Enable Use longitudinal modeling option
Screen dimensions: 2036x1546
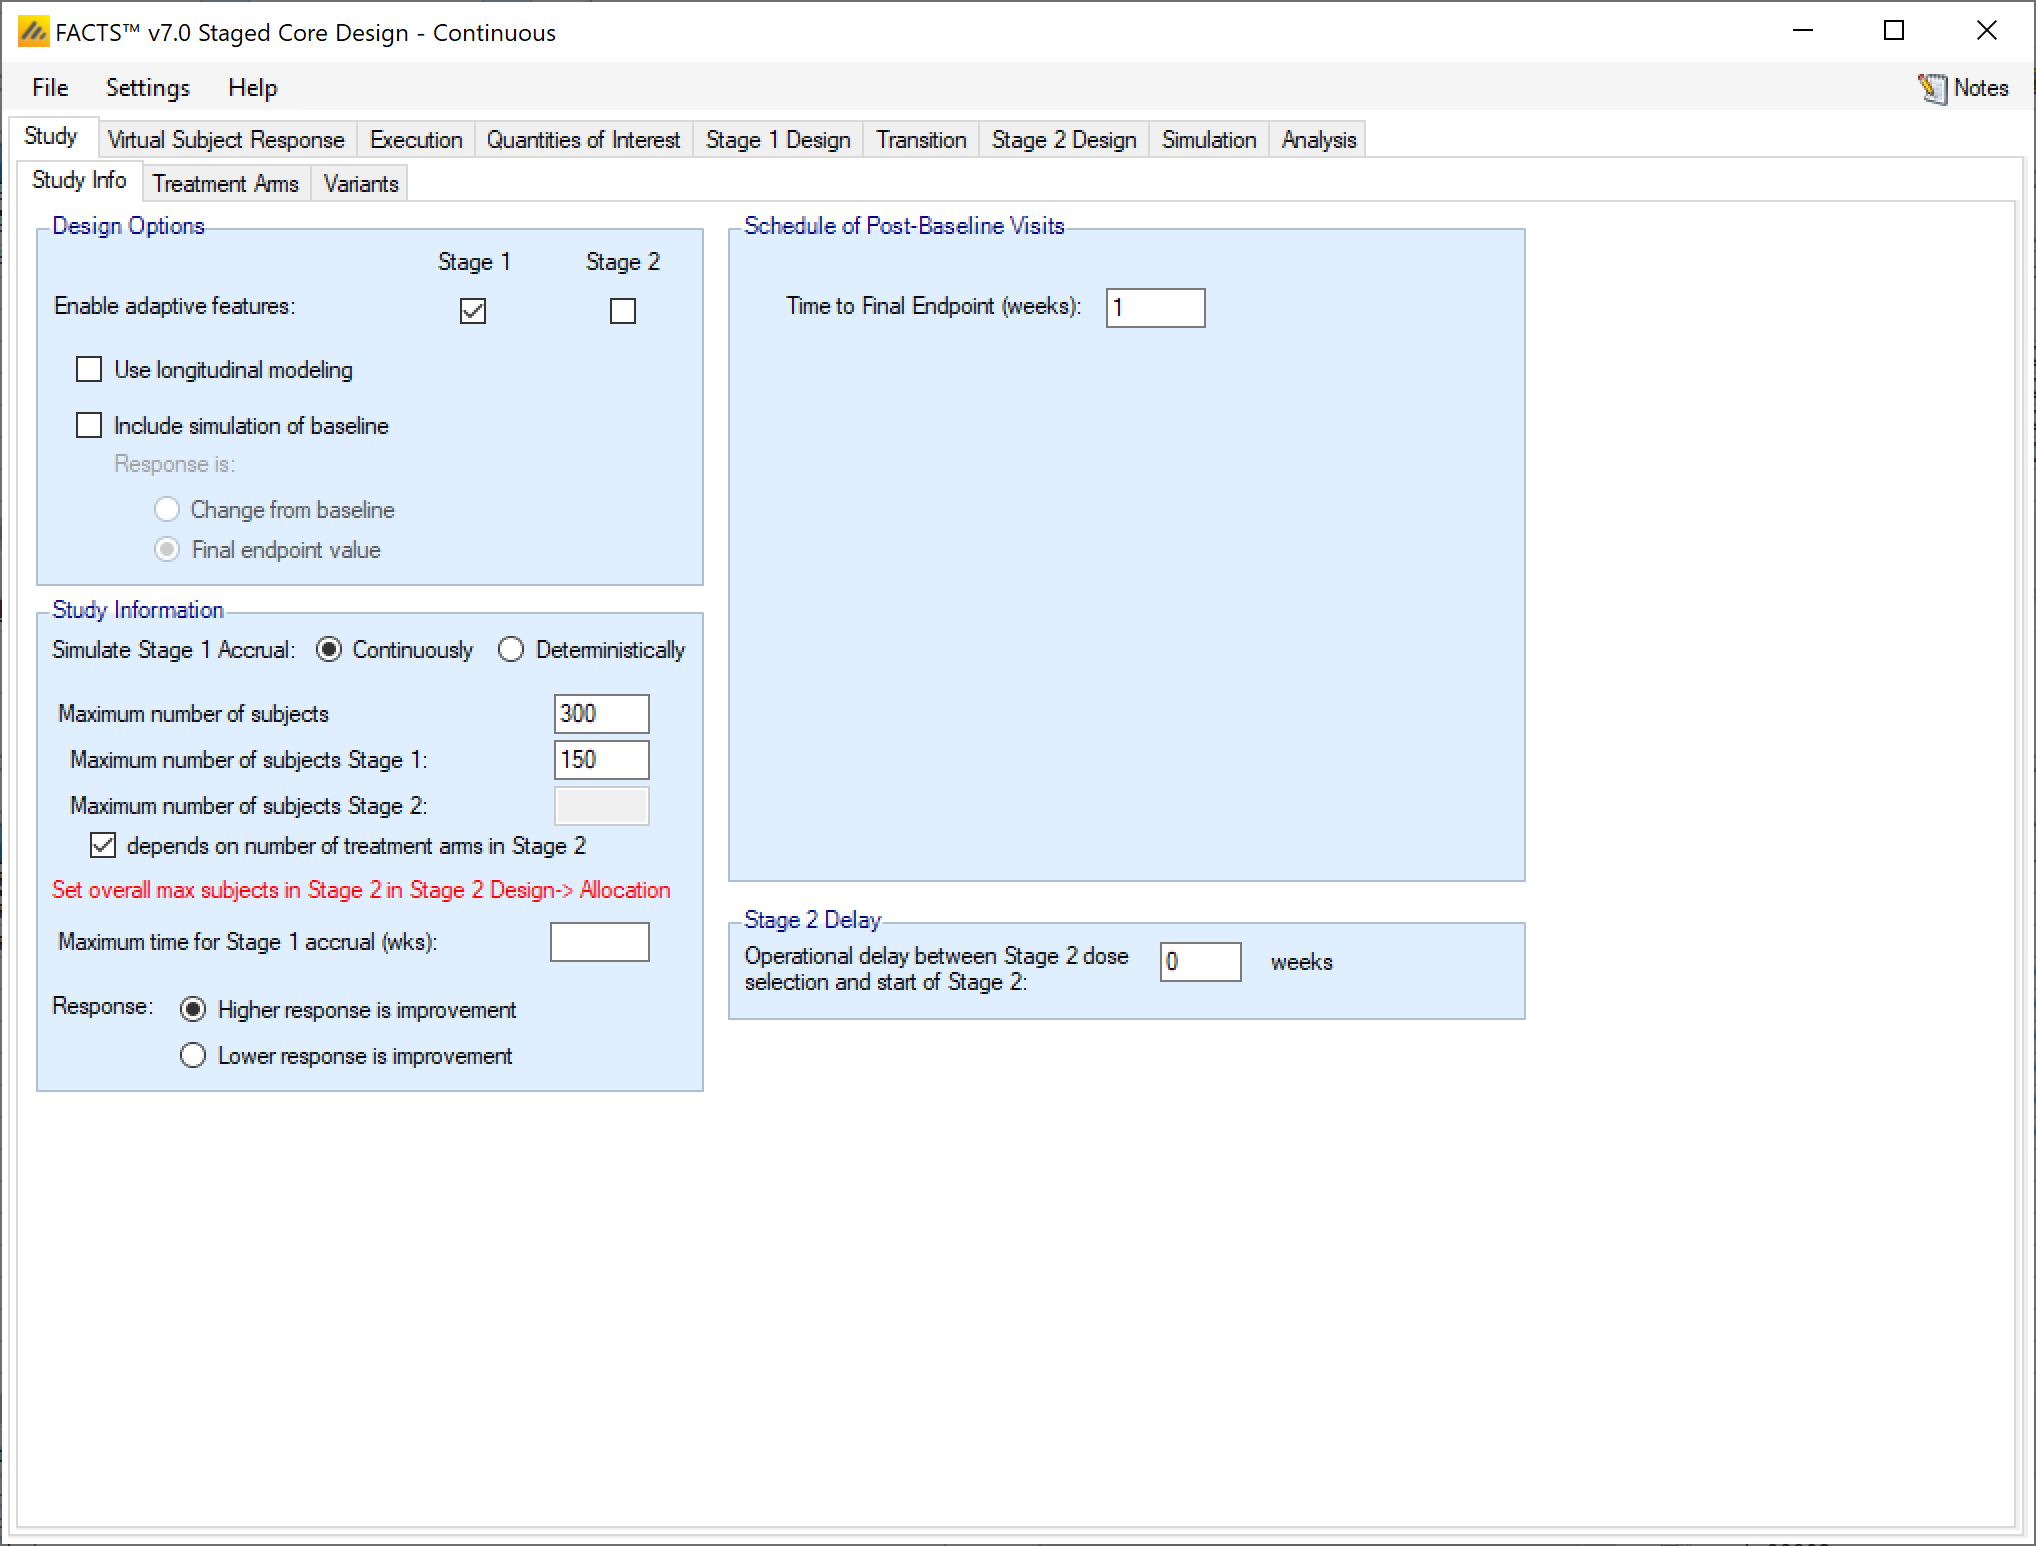89,370
